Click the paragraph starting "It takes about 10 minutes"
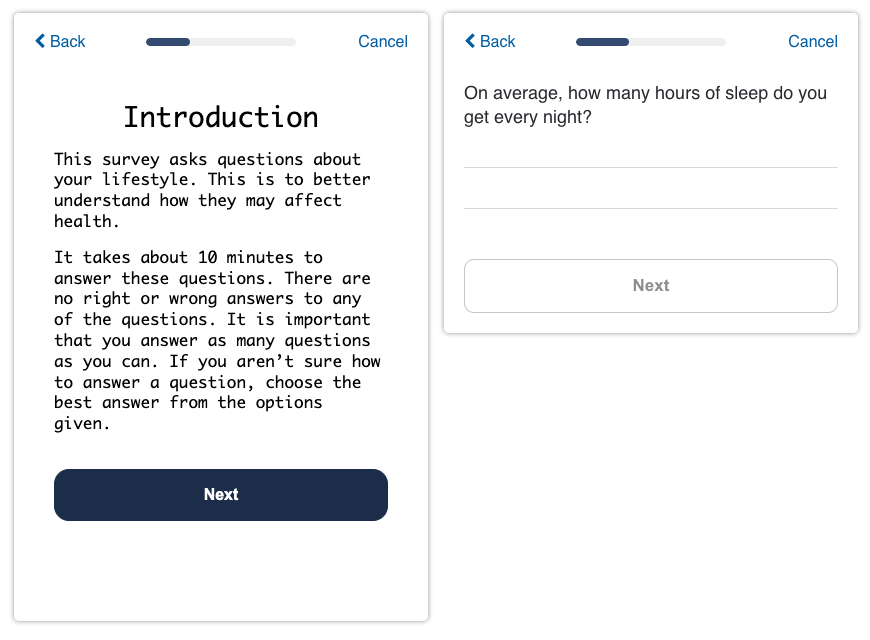This screenshot has width=870, height=640. [216, 340]
